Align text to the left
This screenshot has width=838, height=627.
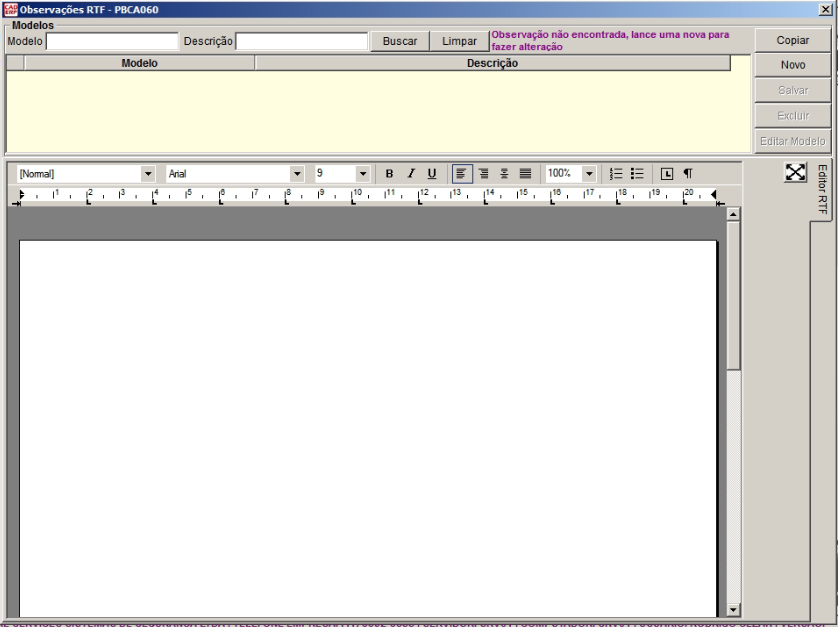(x=462, y=174)
